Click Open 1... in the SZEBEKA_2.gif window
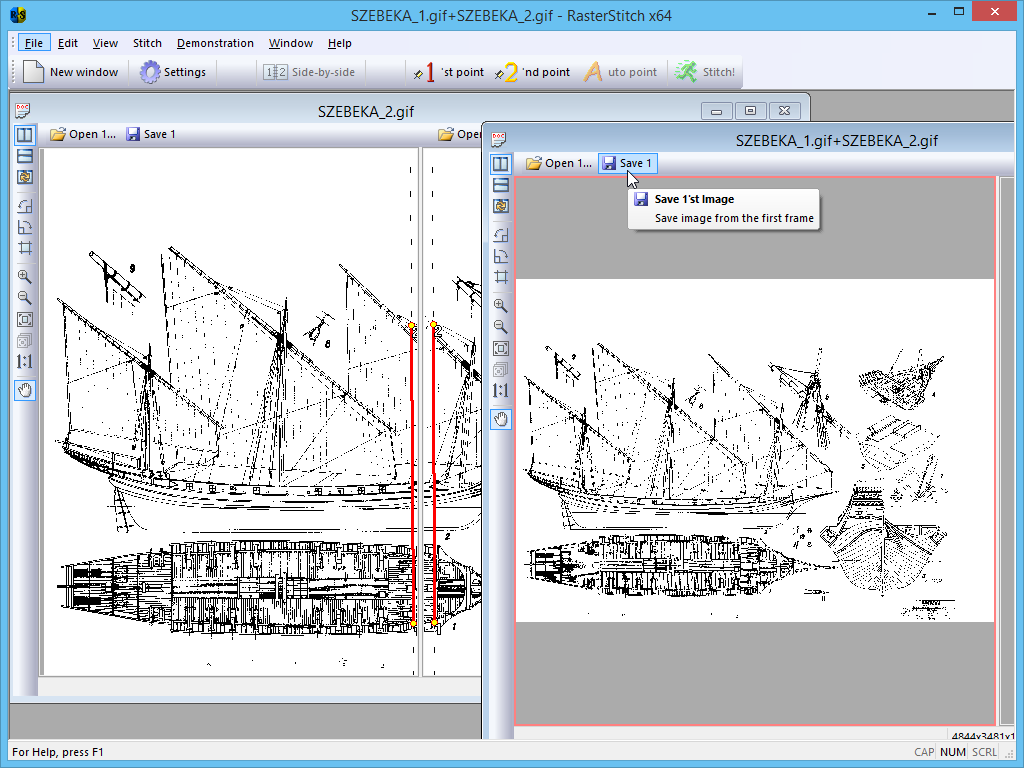This screenshot has height=768, width=1024. tap(83, 134)
